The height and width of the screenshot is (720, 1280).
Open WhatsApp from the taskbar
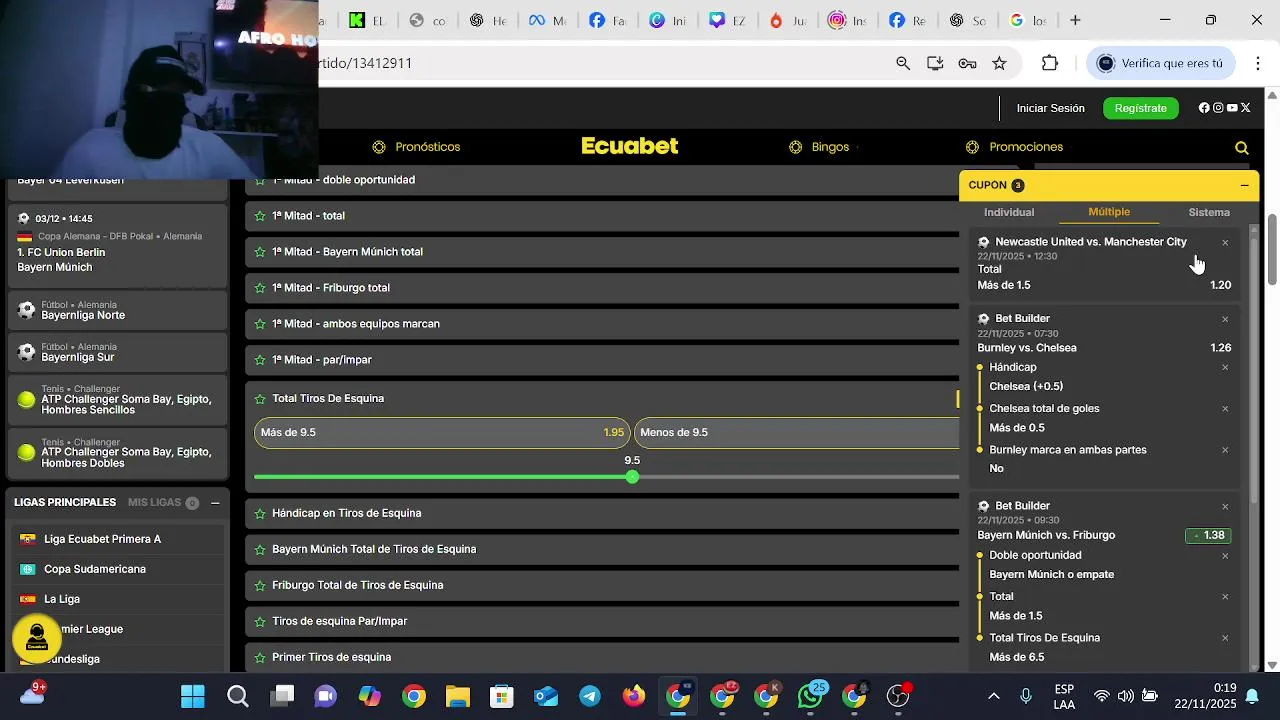pos(810,696)
